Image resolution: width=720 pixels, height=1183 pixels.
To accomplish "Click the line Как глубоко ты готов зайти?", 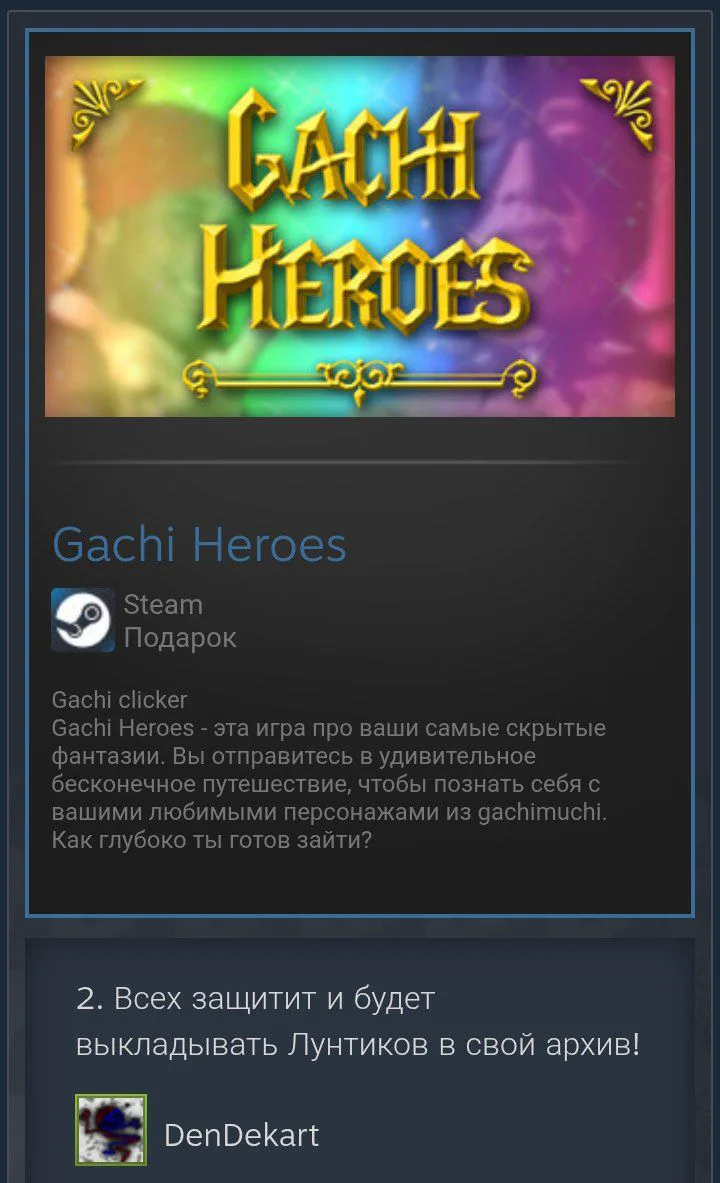I will tap(211, 840).
